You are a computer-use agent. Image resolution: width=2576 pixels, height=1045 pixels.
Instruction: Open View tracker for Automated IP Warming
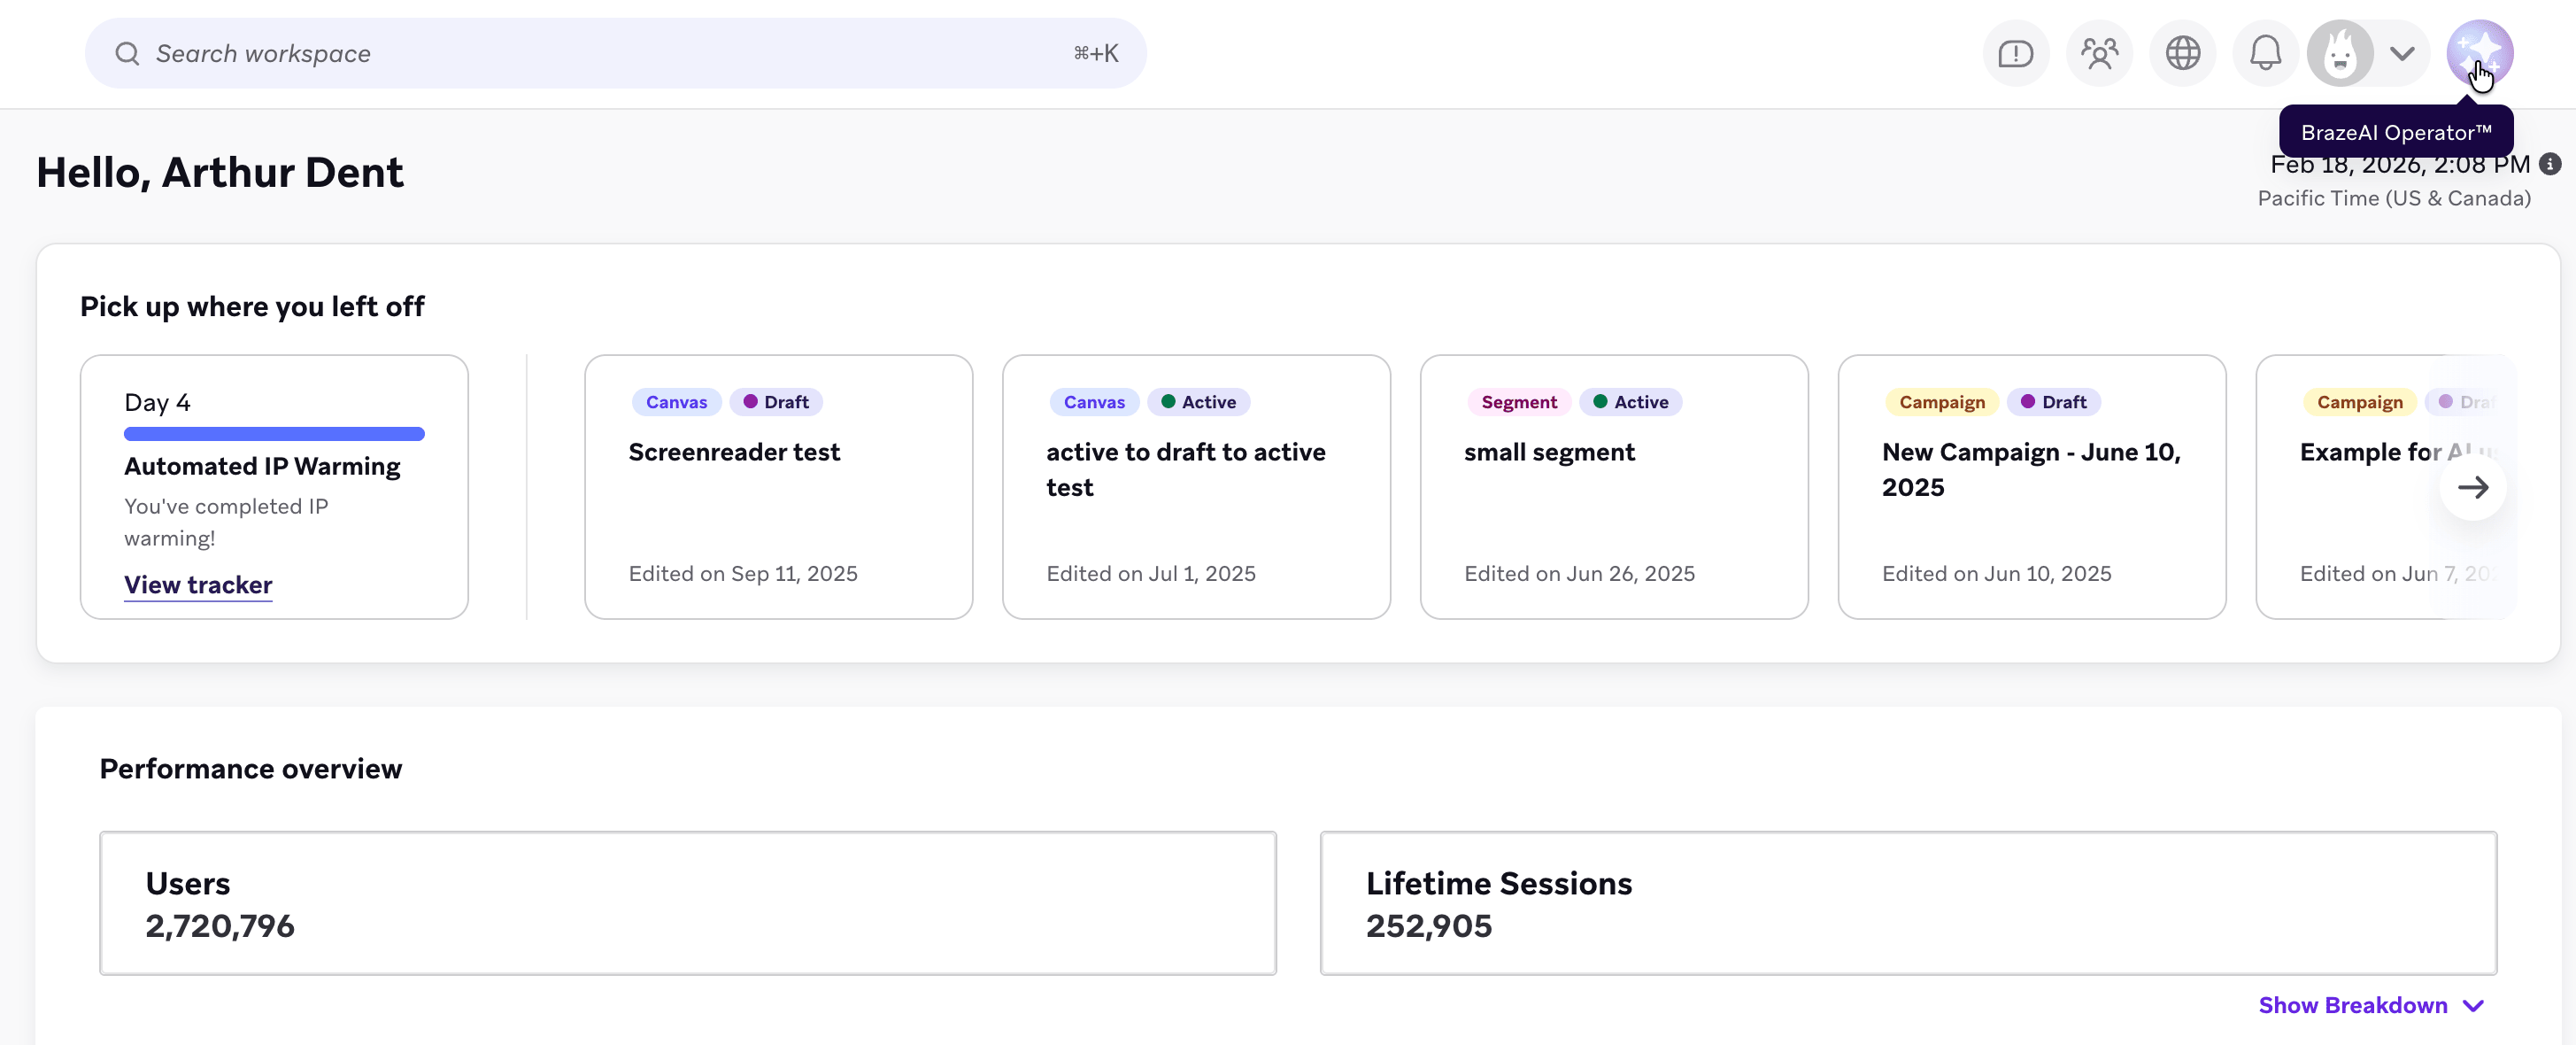197,584
